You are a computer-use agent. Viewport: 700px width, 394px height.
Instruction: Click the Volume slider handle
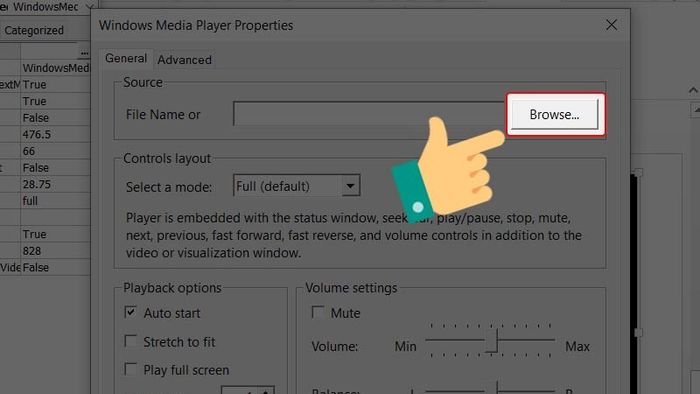[492, 340]
